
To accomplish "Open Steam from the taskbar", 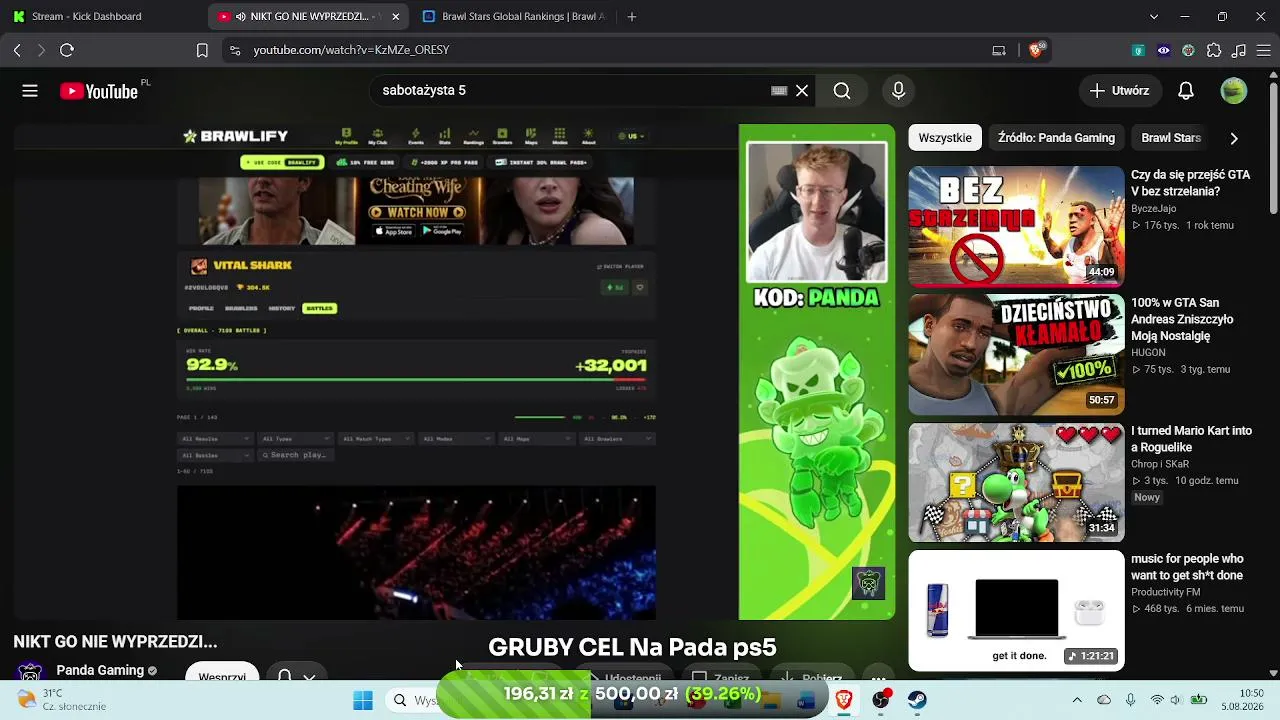I will pyautogui.click(x=917, y=701).
